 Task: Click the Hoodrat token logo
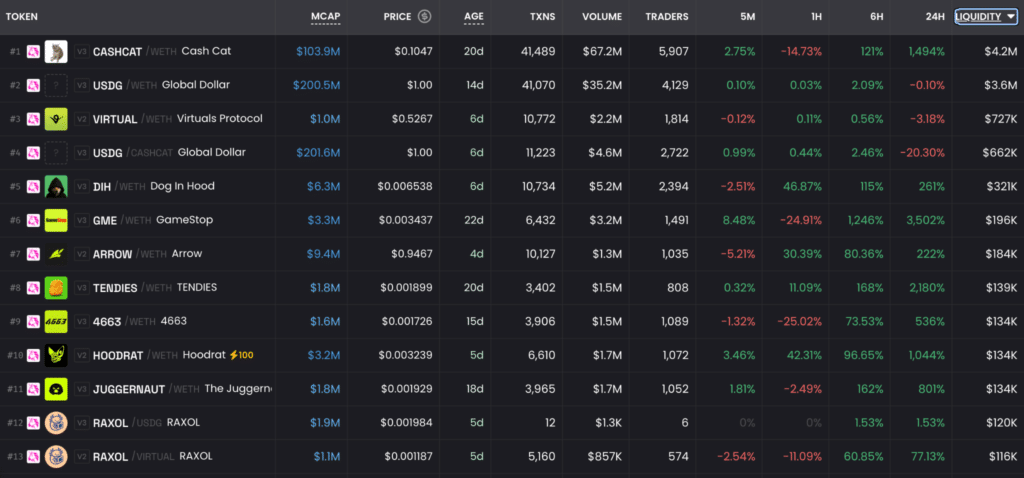click(56, 355)
